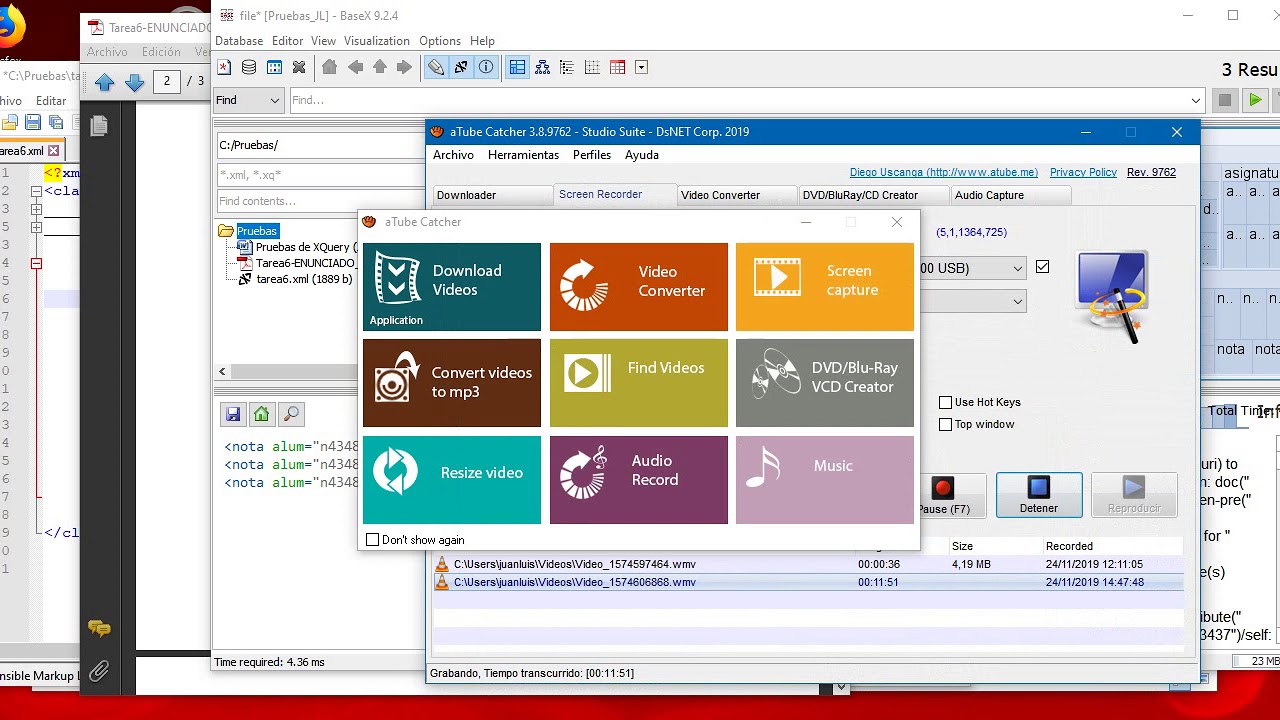Check the Don't show again box

point(373,540)
